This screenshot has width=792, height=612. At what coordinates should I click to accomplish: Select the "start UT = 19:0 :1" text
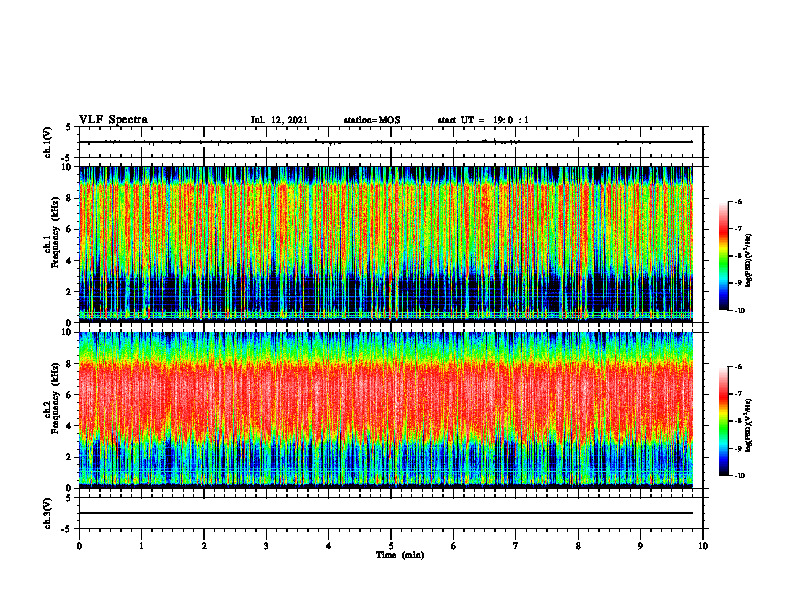point(483,120)
